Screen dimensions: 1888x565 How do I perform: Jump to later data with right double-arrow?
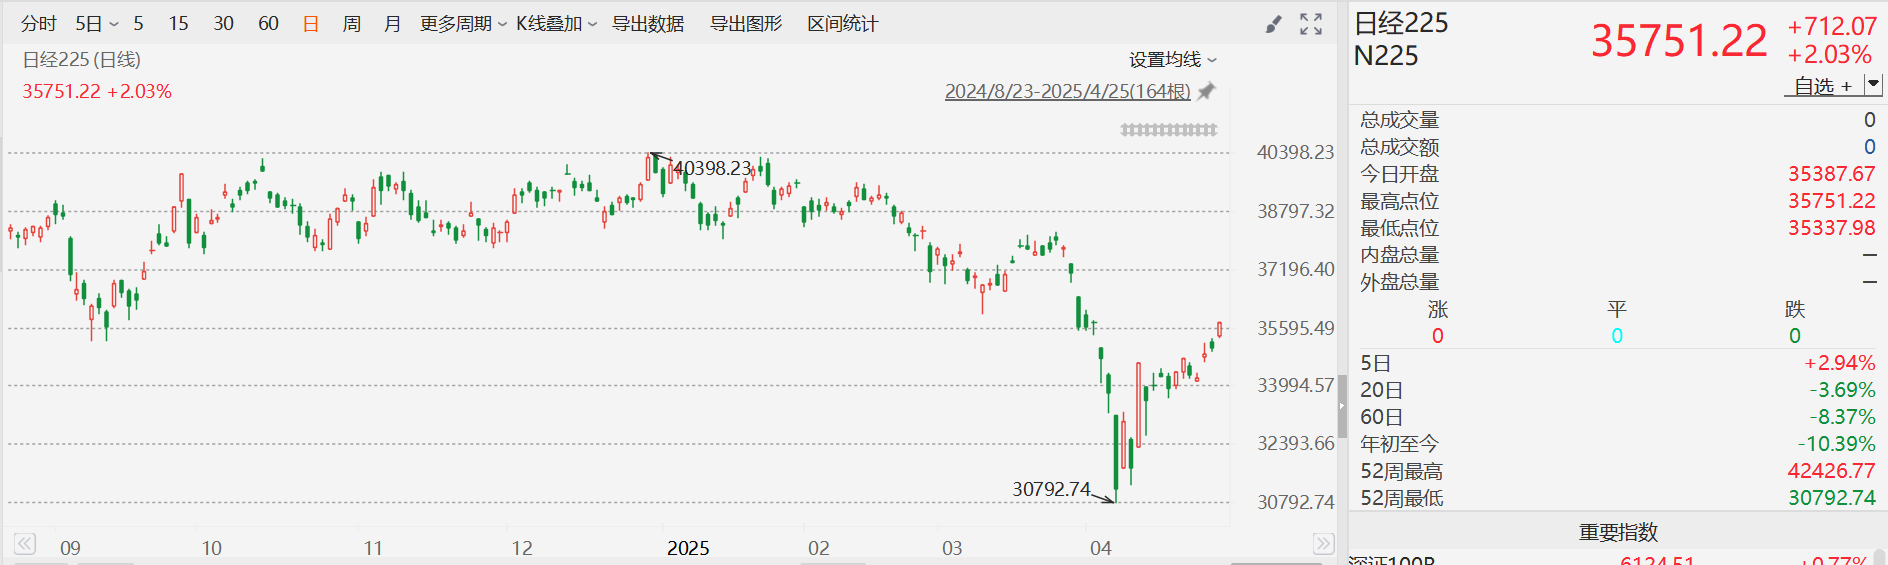(x=1323, y=543)
